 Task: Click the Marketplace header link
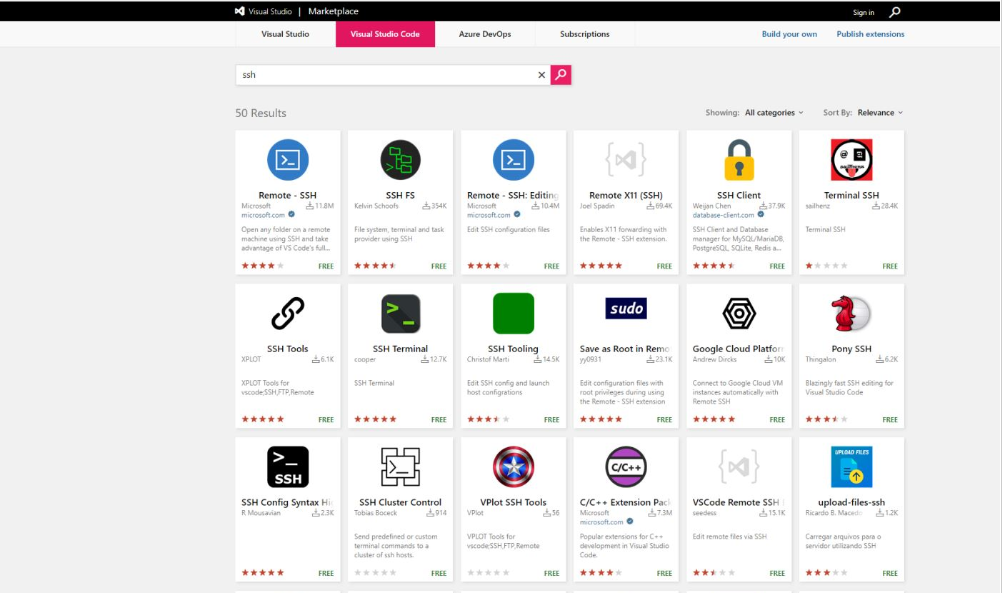pyautogui.click(x=333, y=11)
